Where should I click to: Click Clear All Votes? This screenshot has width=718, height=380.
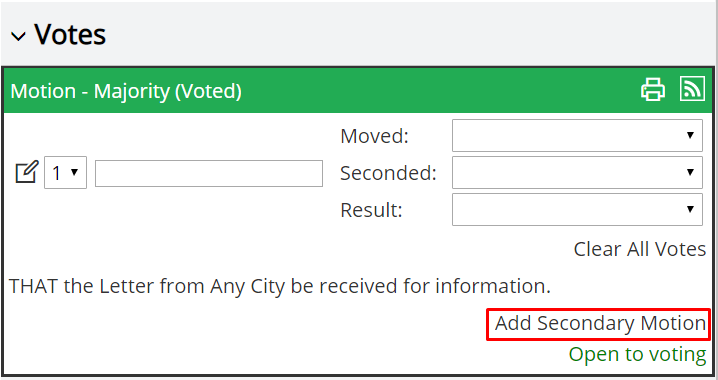[x=640, y=249]
